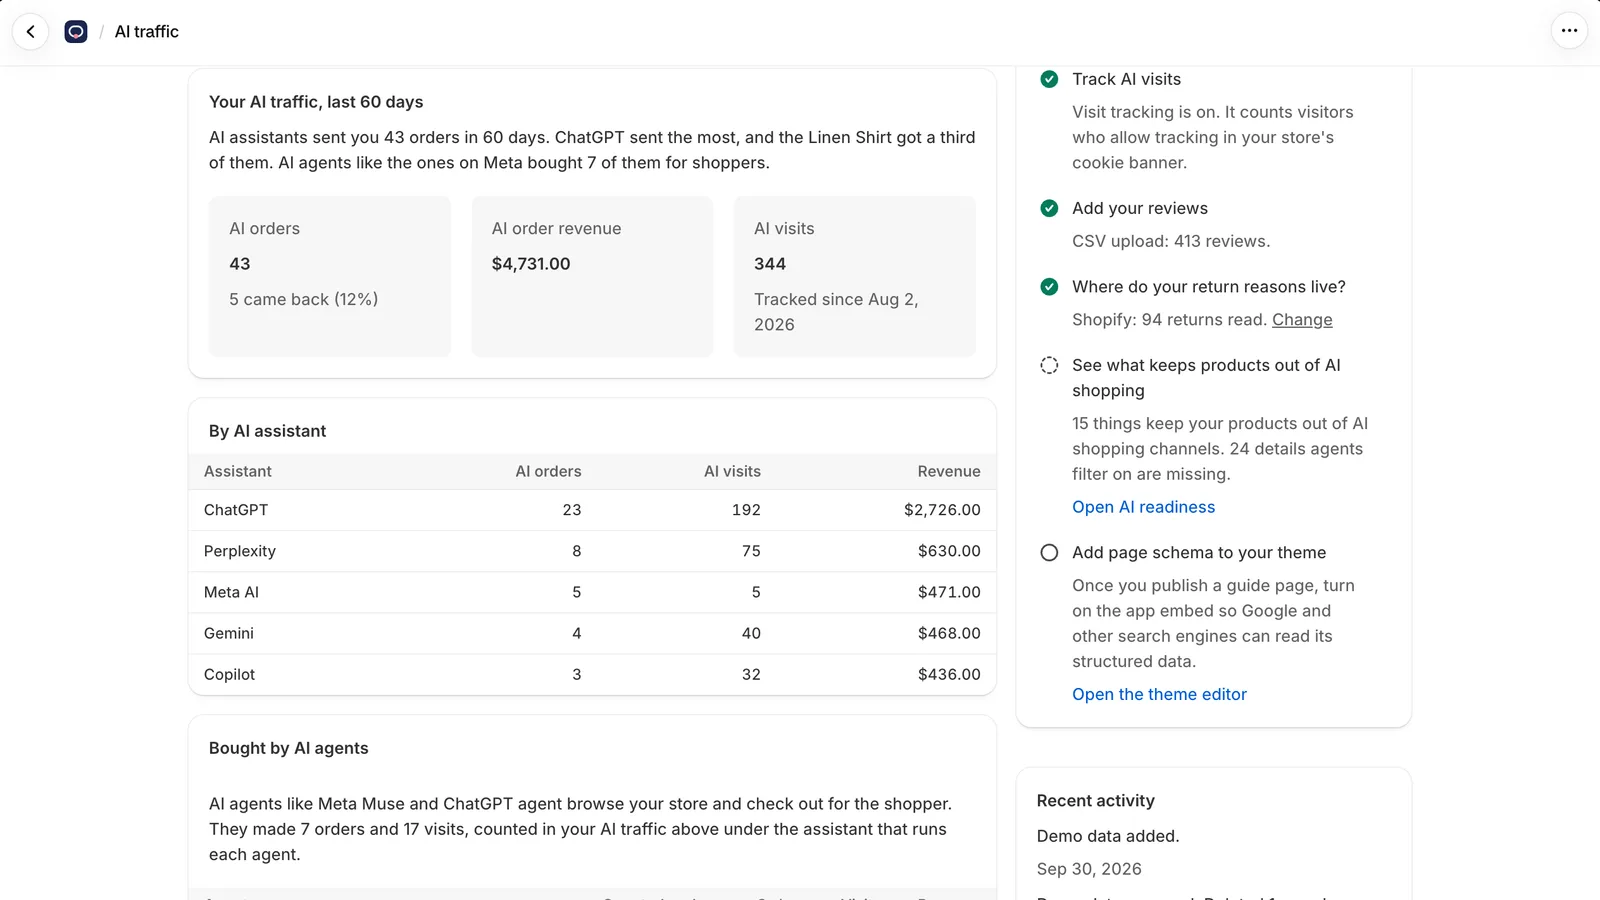Expand 'Where do your return reasons live?' step
The width and height of the screenshot is (1600, 900).
pos(1209,287)
